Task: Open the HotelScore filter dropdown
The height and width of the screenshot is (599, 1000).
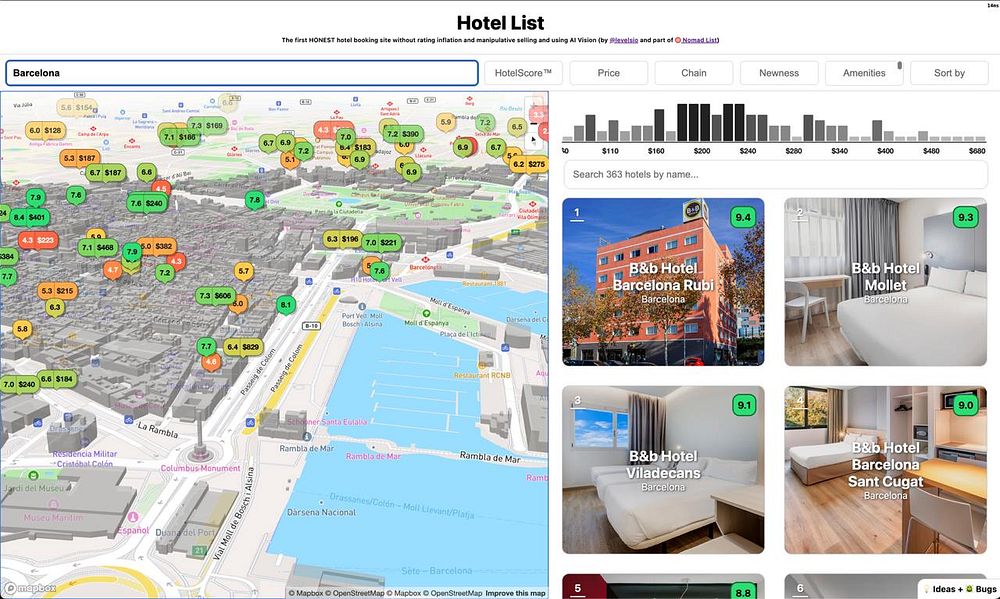Action: click(x=523, y=73)
